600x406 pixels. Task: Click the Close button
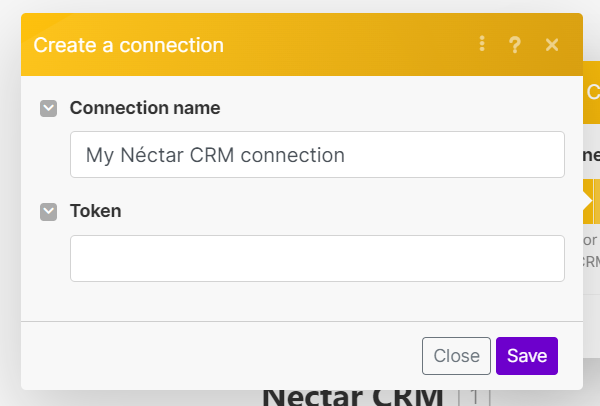456,356
